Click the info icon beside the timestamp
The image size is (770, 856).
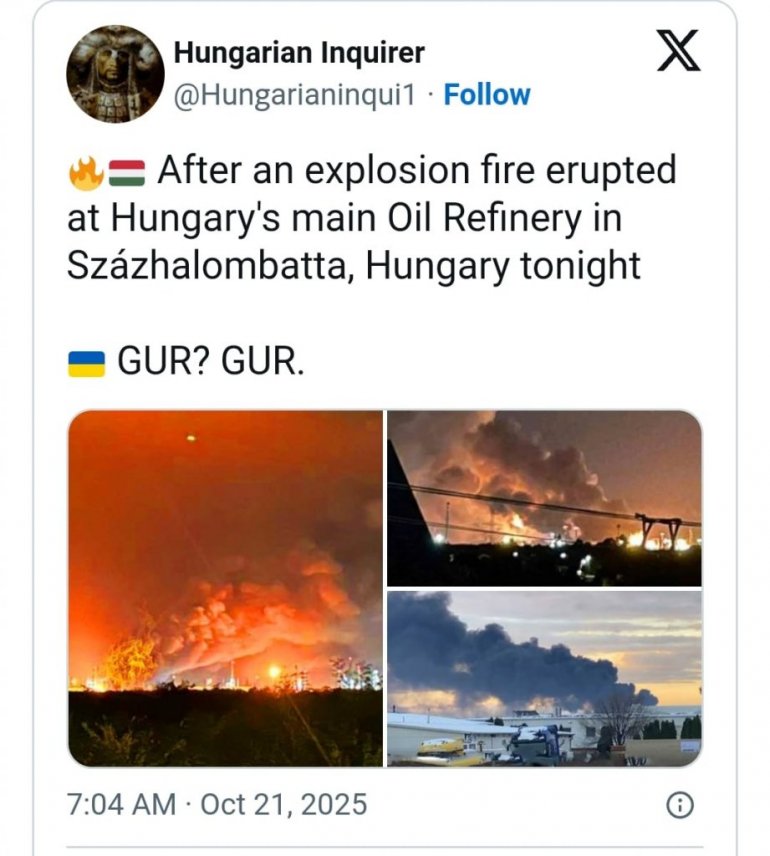pyautogui.click(x=680, y=804)
